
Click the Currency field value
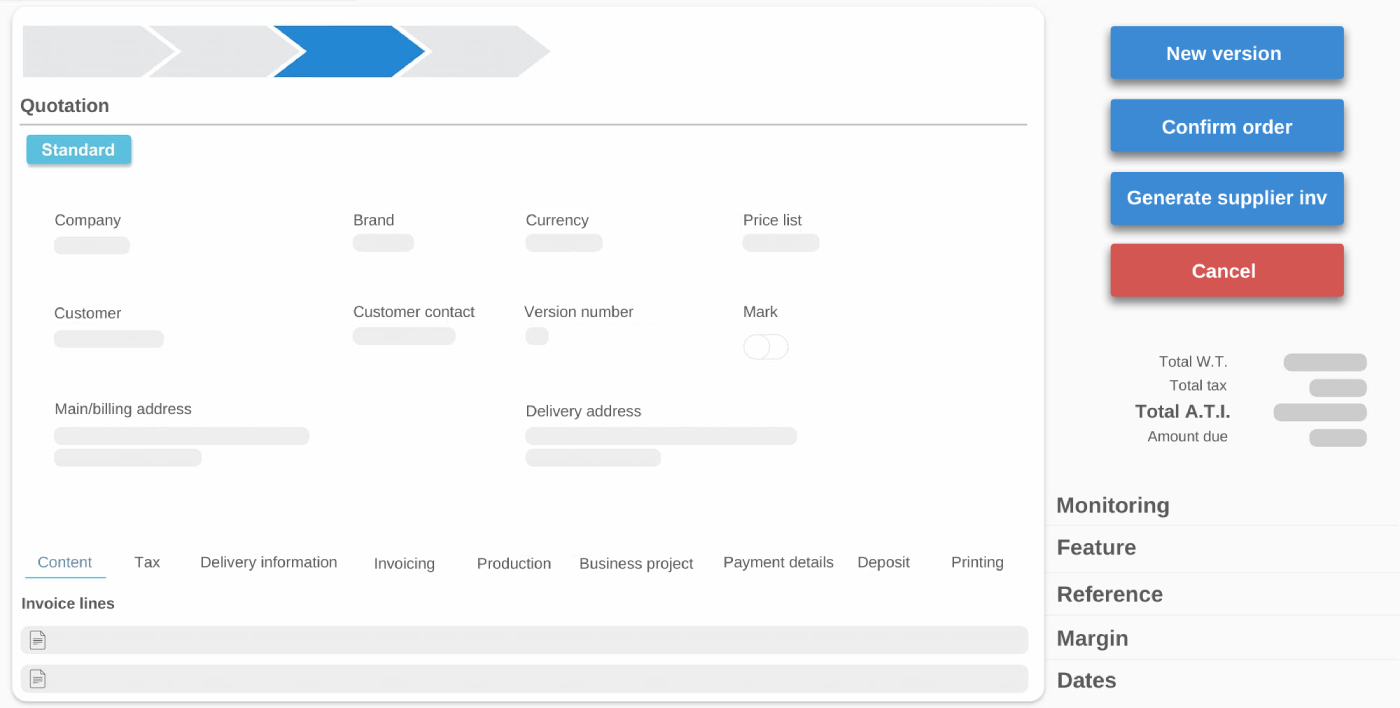tap(564, 243)
